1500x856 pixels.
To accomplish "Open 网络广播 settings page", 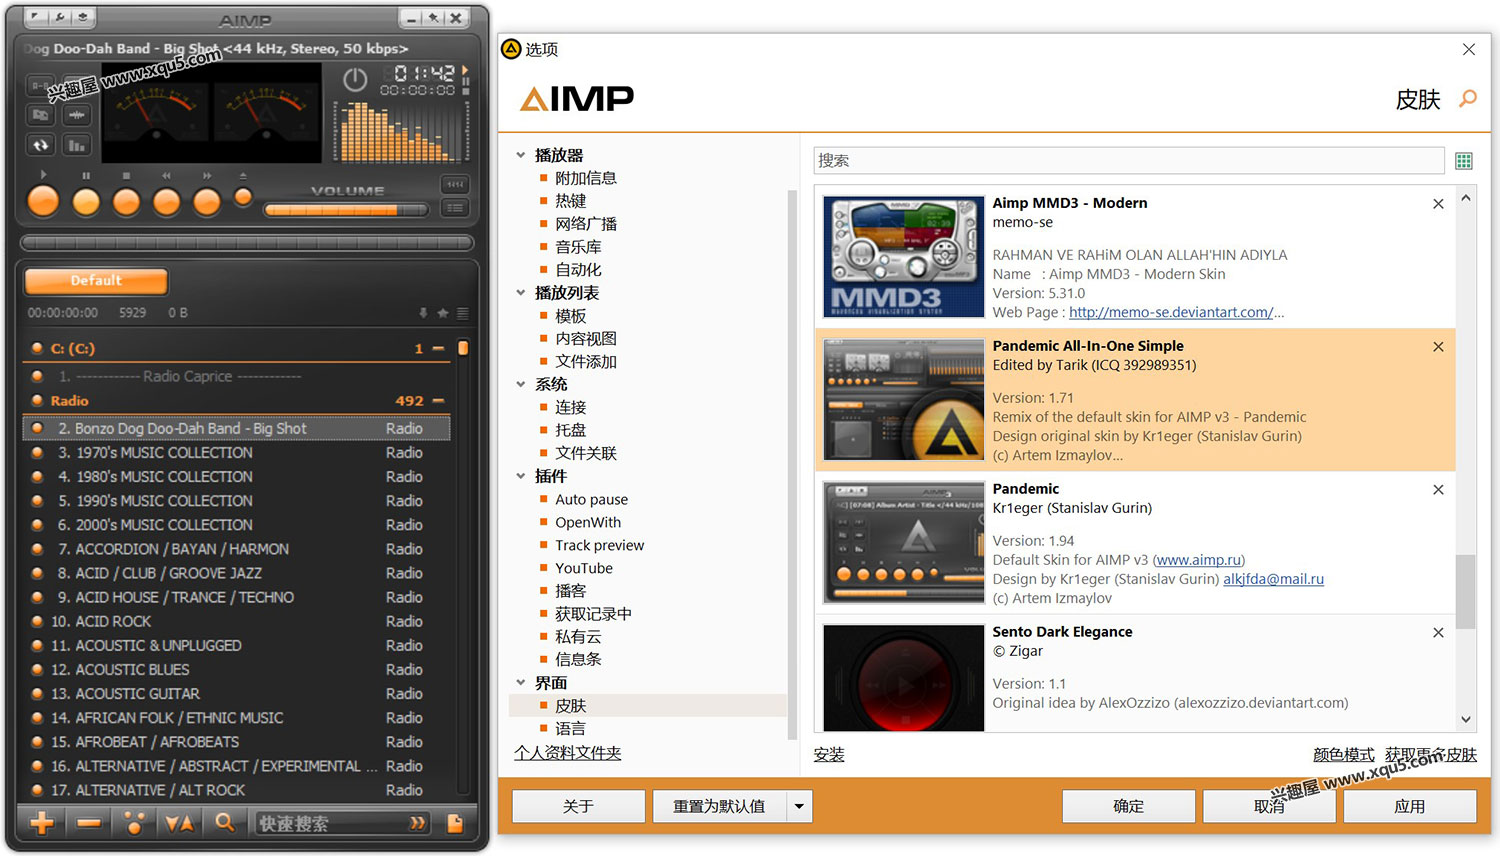I will (586, 224).
